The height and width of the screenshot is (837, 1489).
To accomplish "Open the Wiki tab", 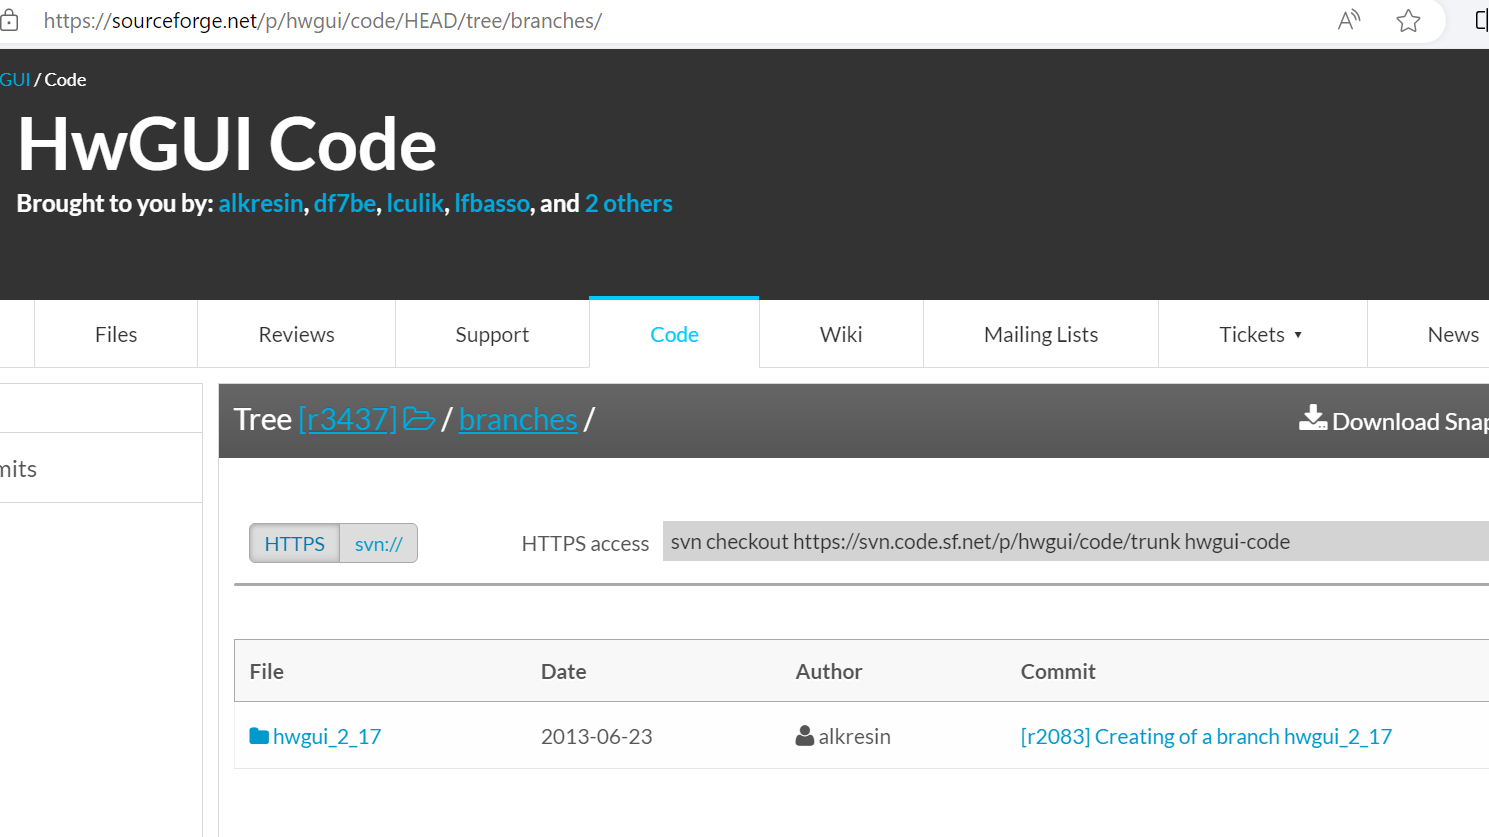I will [841, 334].
